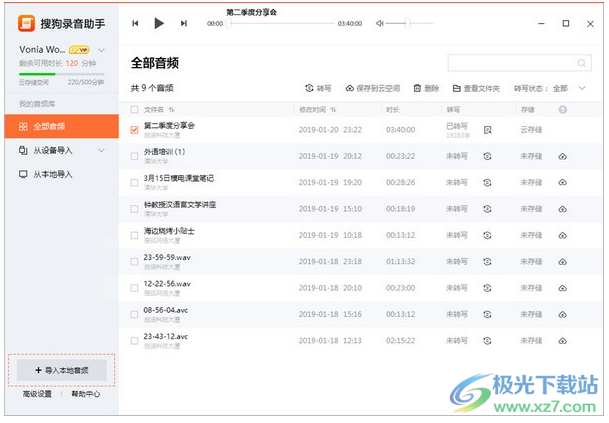Viewport: 609px width, 423px height.
Task: Open the 23-59-59.wav file name
Action: tap(167, 258)
